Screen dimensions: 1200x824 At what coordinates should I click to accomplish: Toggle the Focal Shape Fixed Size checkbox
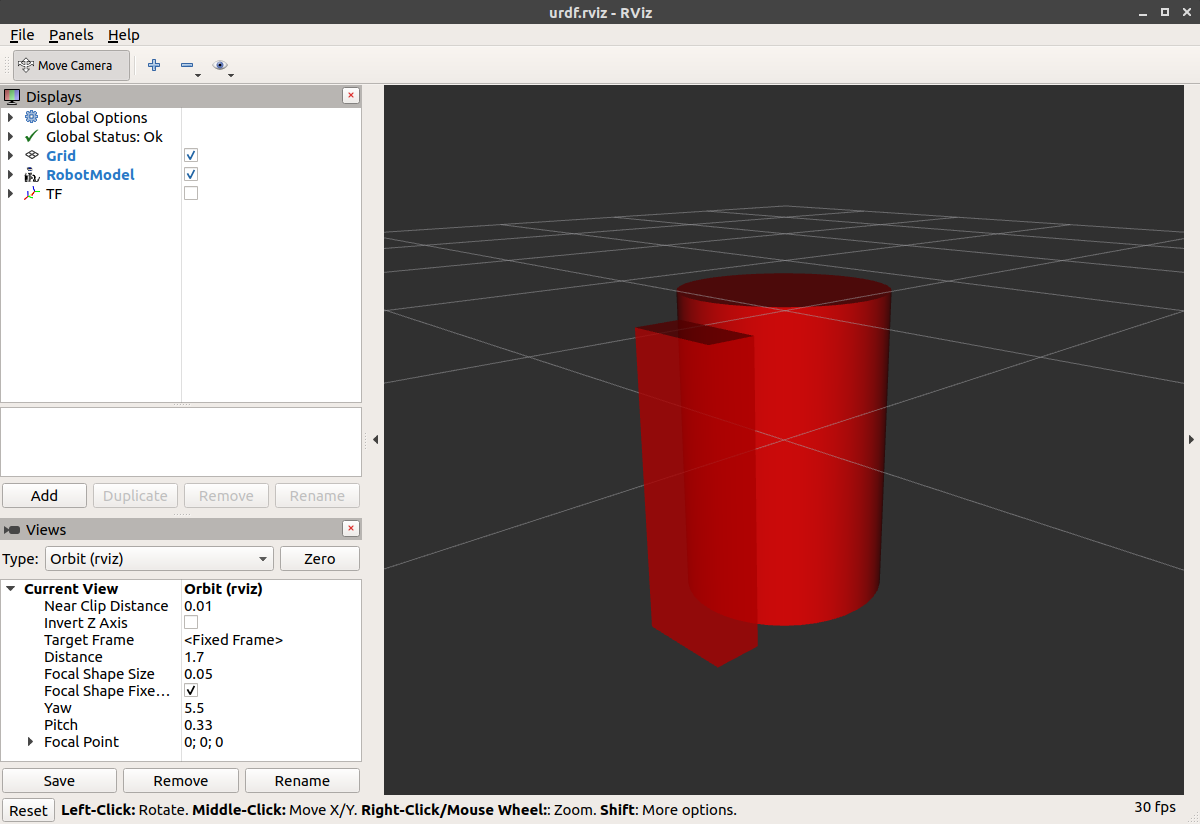191,691
